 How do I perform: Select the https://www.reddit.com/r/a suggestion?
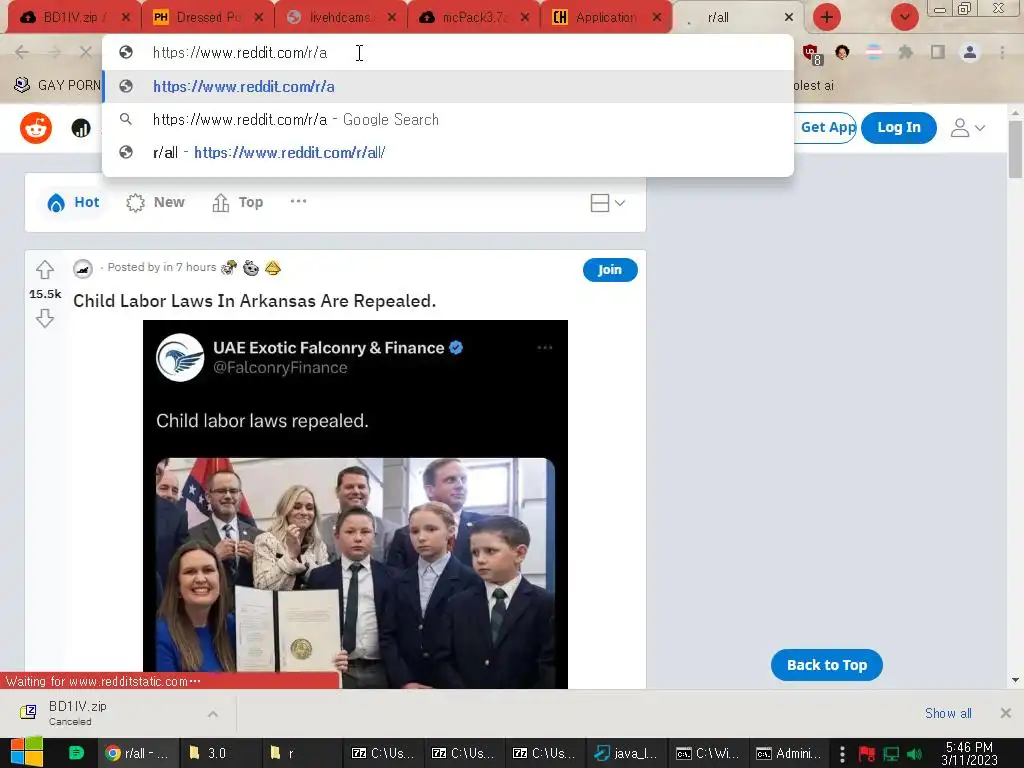click(448, 86)
